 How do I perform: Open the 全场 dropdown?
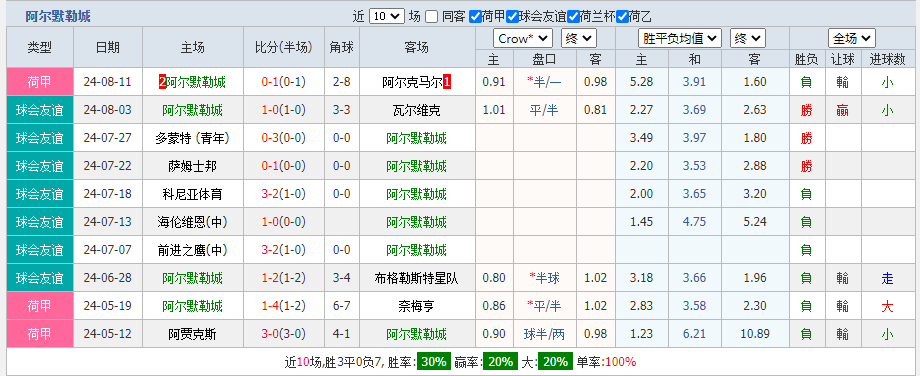pyautogui.click(x=852, y=39)
